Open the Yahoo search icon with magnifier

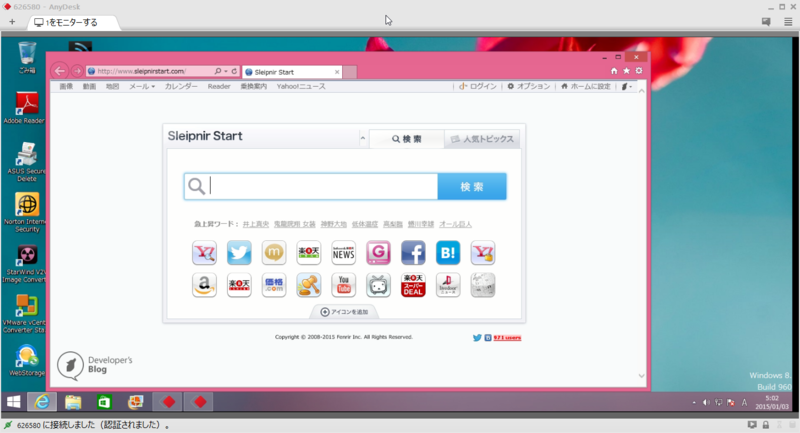205,252
